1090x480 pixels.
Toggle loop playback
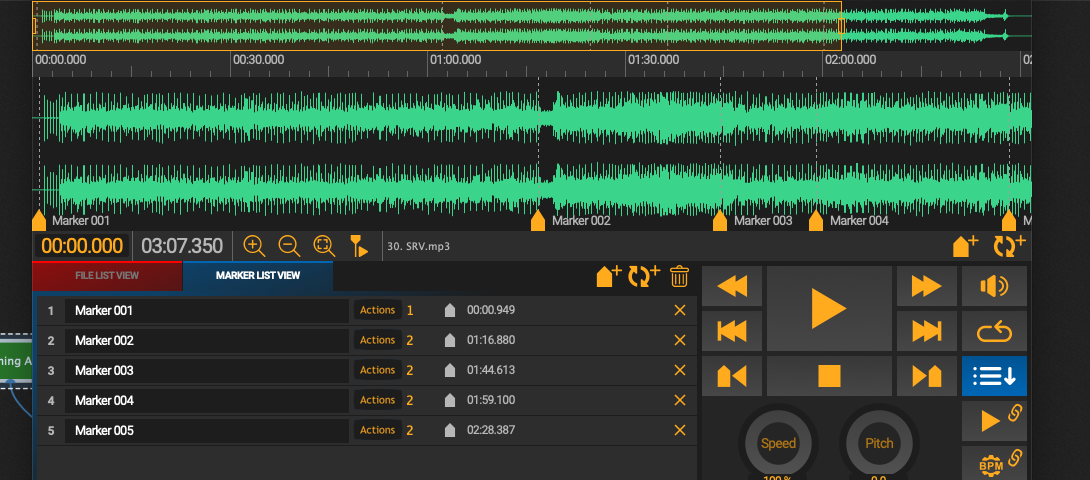tap(994, 331)
